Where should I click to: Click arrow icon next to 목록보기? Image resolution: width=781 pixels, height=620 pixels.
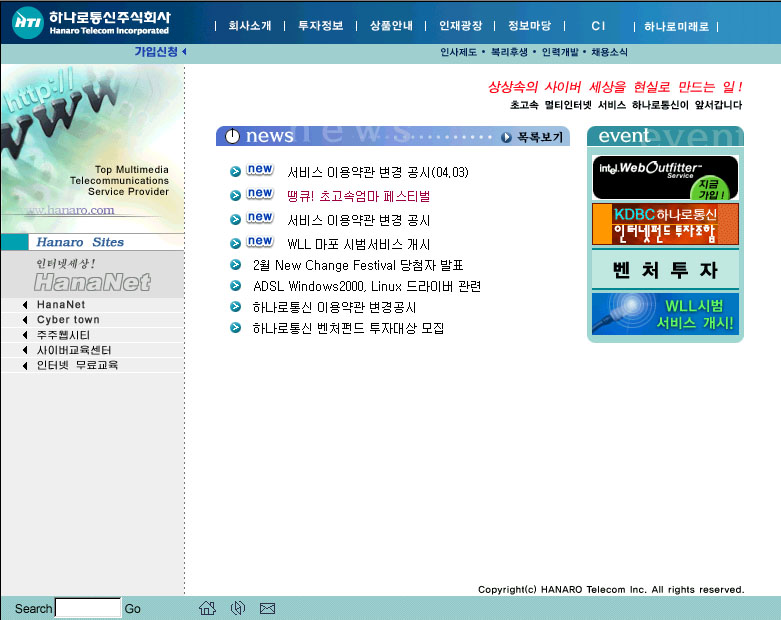tap(506, 137)
